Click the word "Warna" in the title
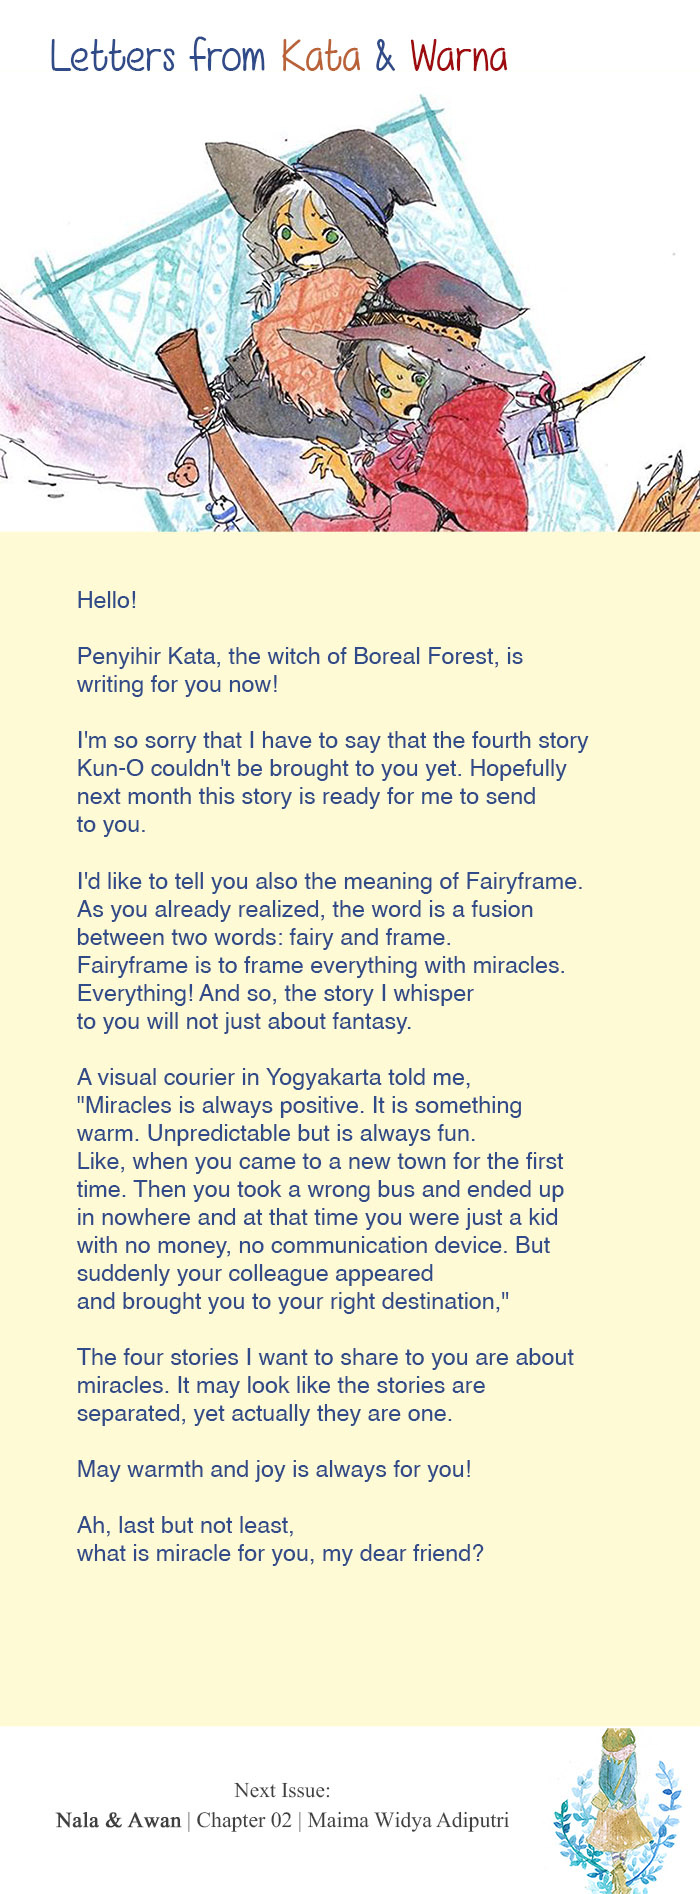 [458, 57]
